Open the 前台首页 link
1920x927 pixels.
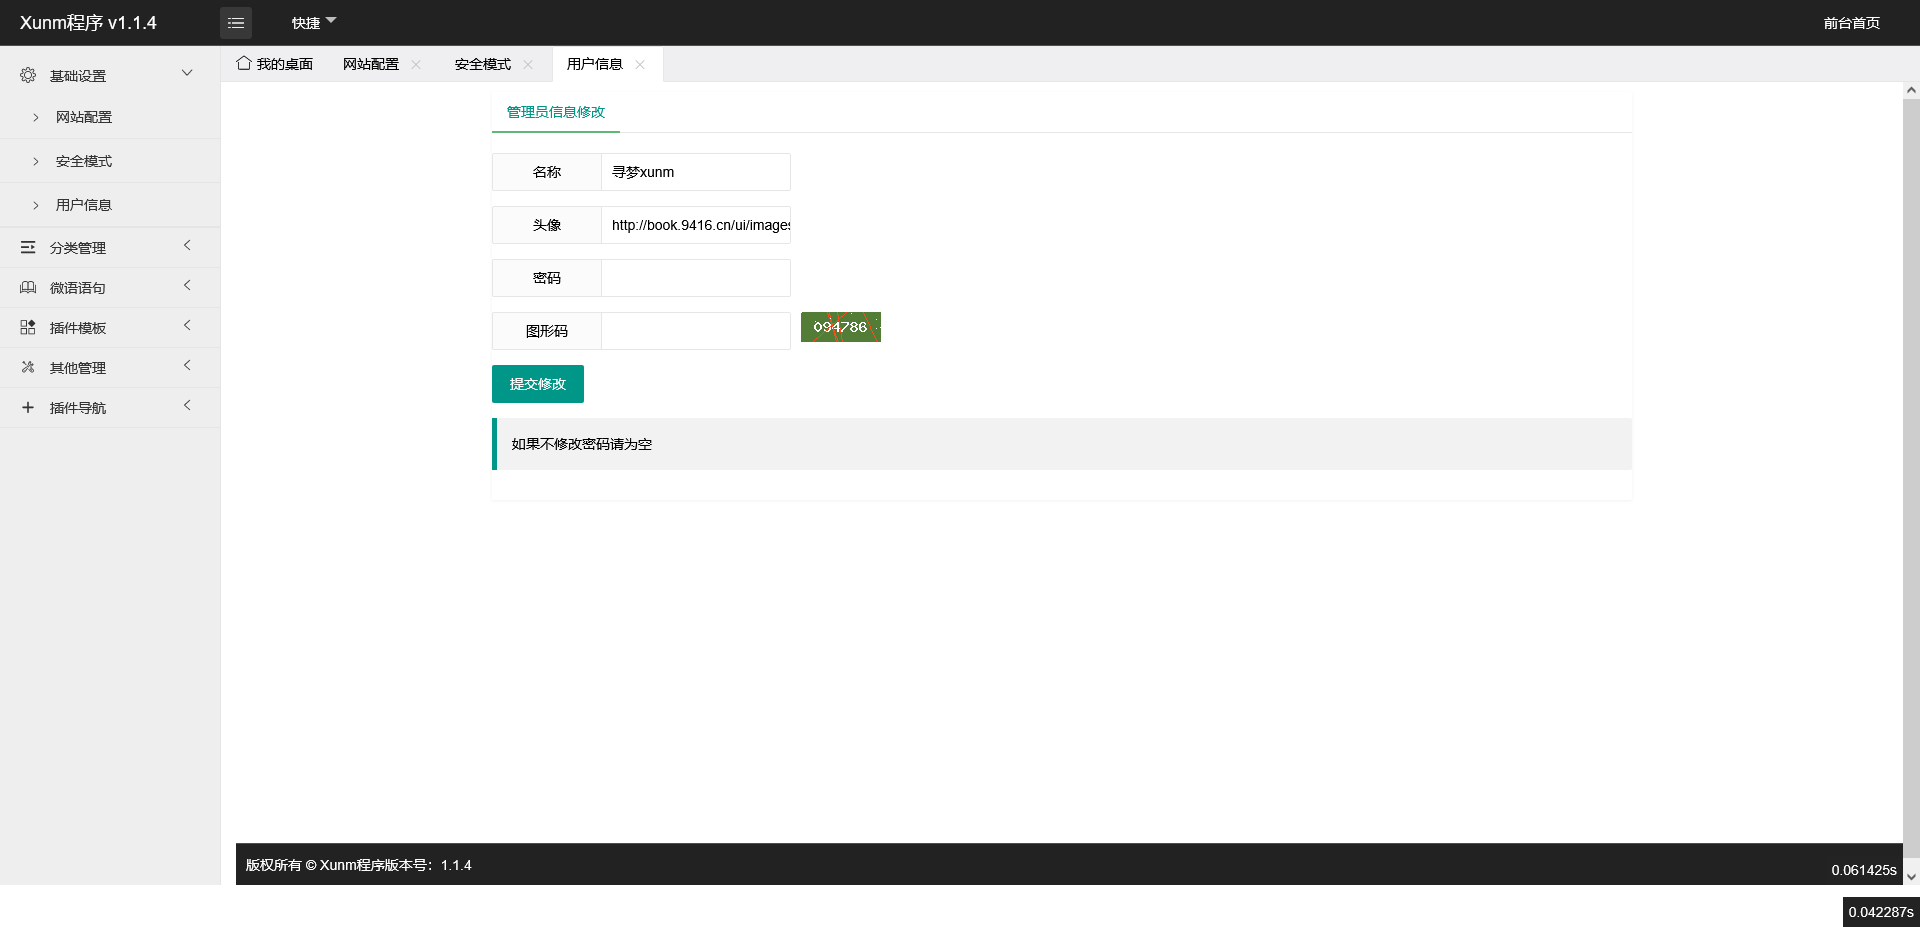pos(1851,23)
